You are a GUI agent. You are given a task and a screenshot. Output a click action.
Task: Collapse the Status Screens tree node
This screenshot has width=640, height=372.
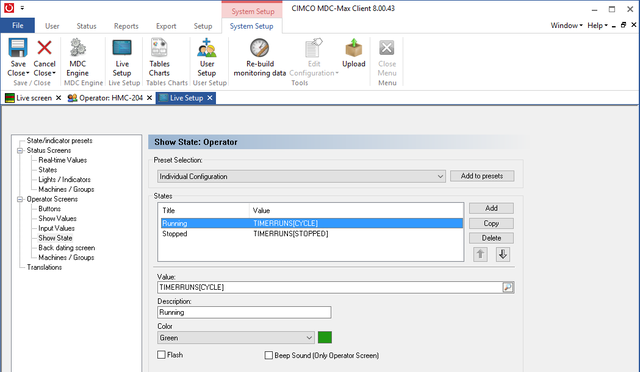coord(20,150)
